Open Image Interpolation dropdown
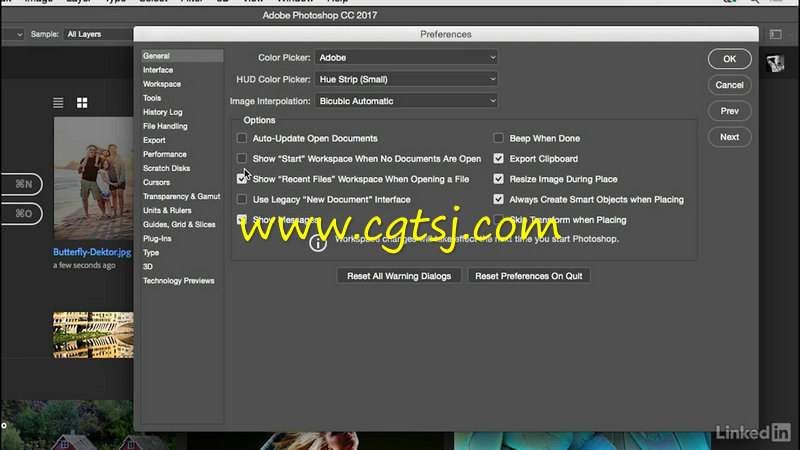 coord(407,101)
